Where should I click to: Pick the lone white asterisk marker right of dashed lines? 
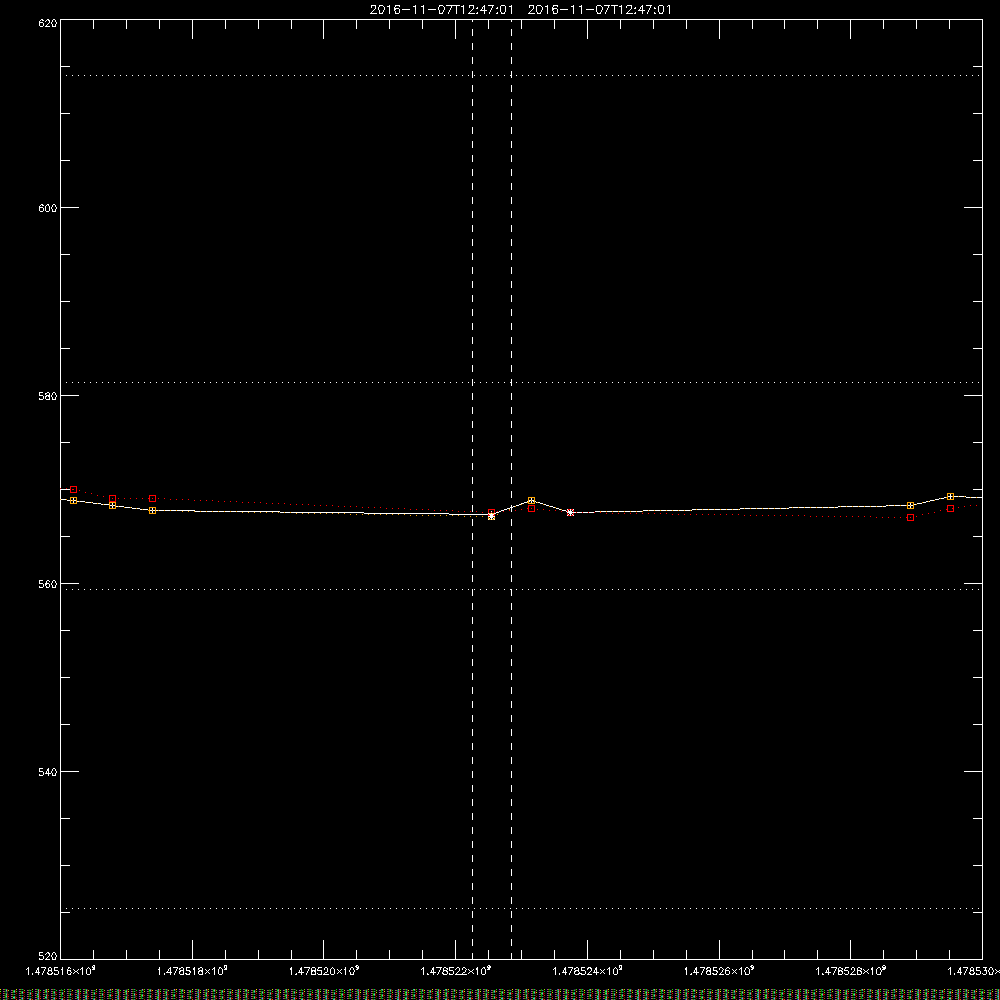pos(571,512)
